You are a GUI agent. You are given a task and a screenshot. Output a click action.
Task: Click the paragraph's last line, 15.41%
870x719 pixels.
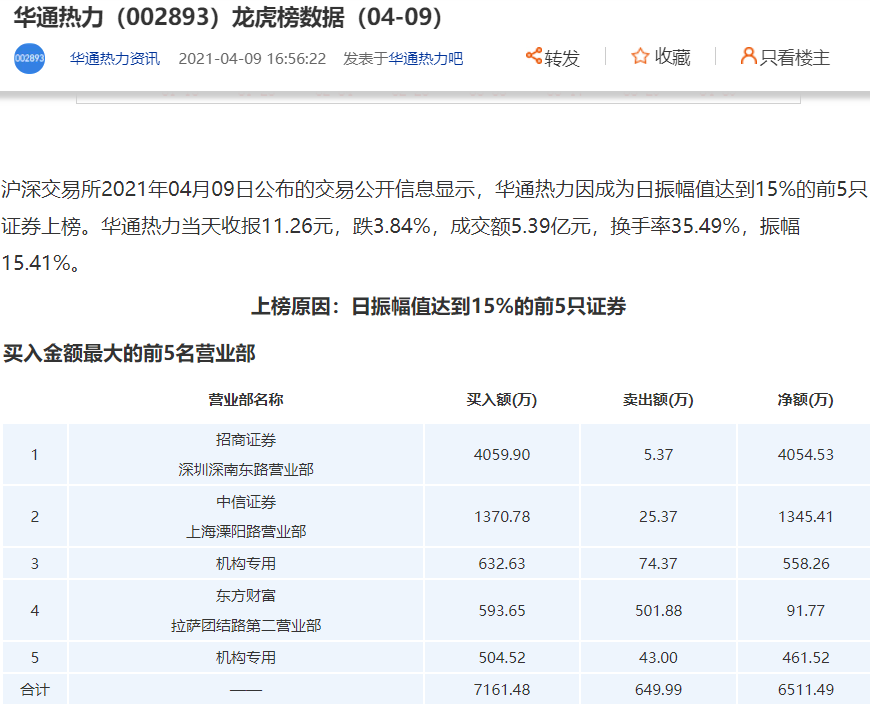[42, 263]
